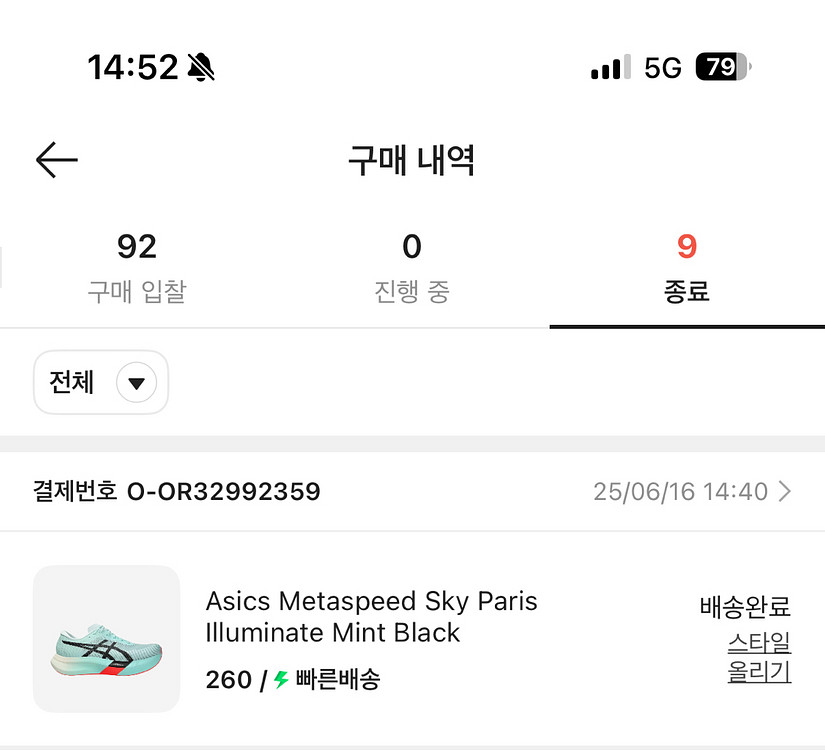Tap the 260 size label

click(228, 680)
